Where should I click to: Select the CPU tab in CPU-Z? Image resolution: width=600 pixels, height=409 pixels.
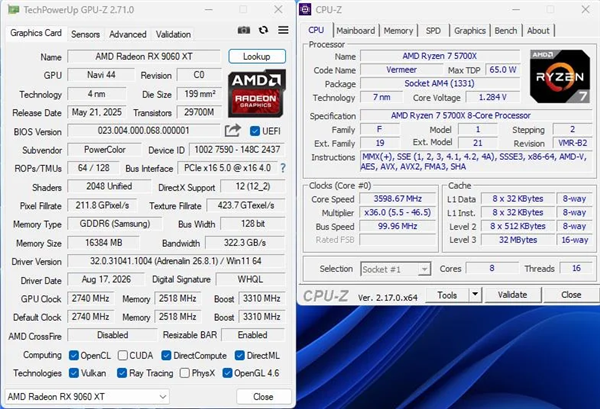(316, 30)
